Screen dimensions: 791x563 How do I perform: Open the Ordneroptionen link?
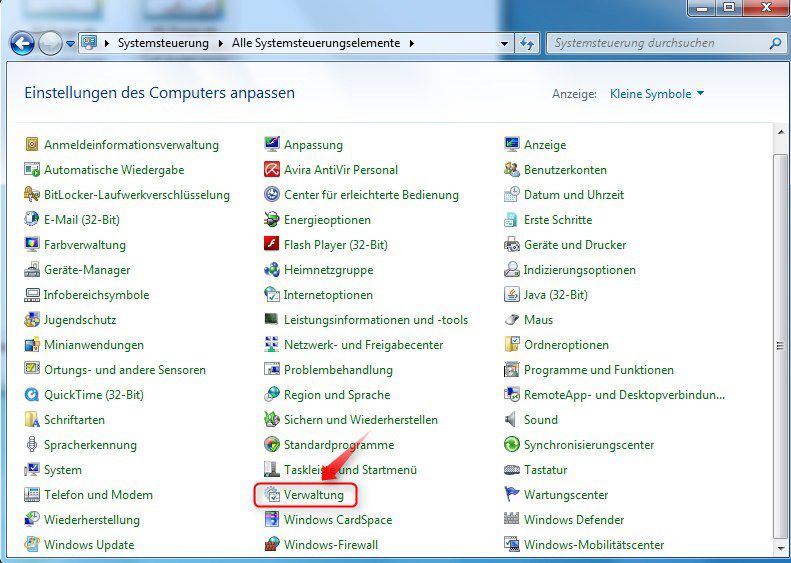pyautogui.click(x=566, y=345)
